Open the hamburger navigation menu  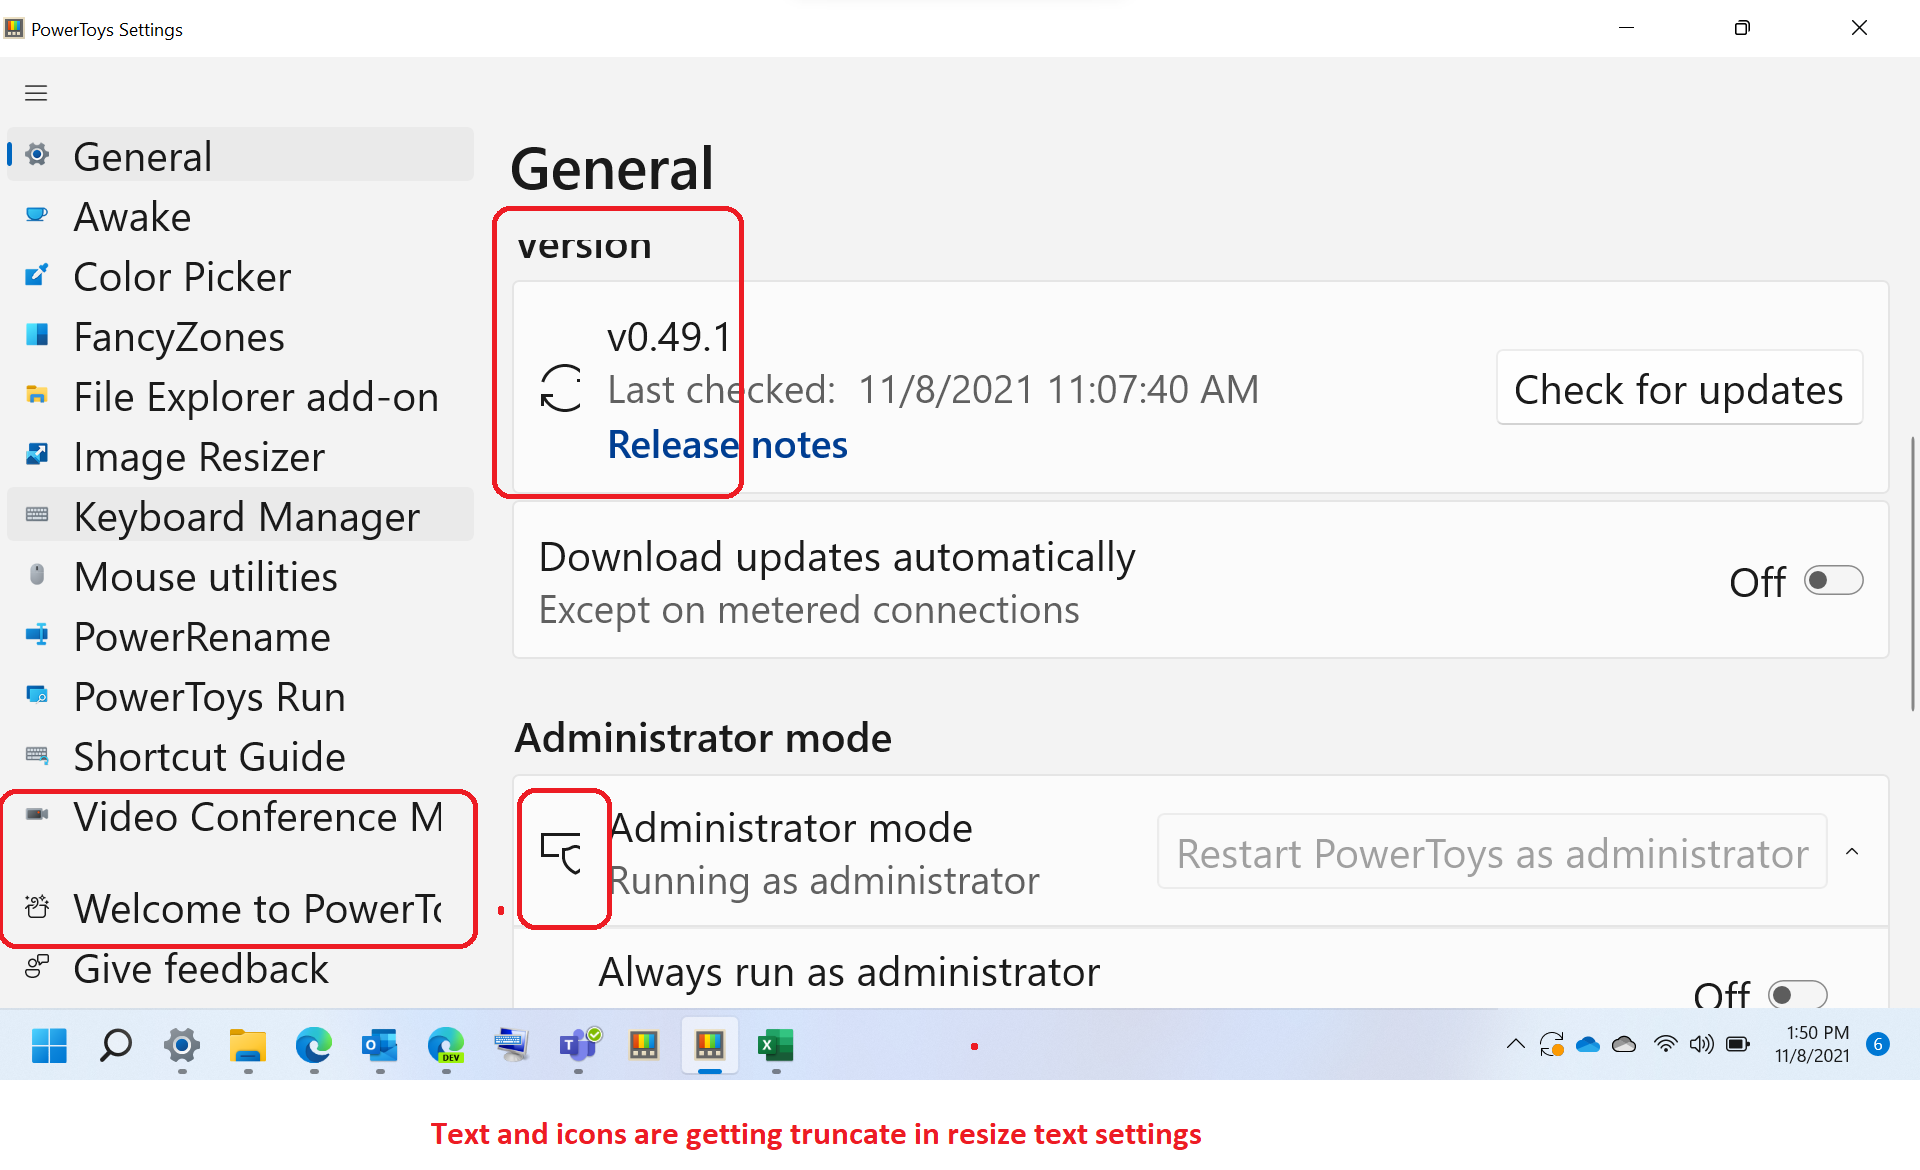35,92
